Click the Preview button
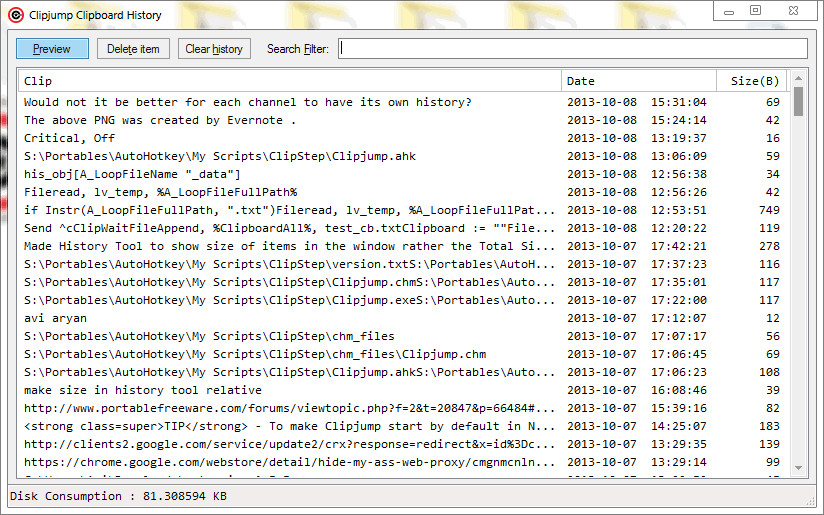Viewport: 824px width, 515px height. tap(52, 49)
